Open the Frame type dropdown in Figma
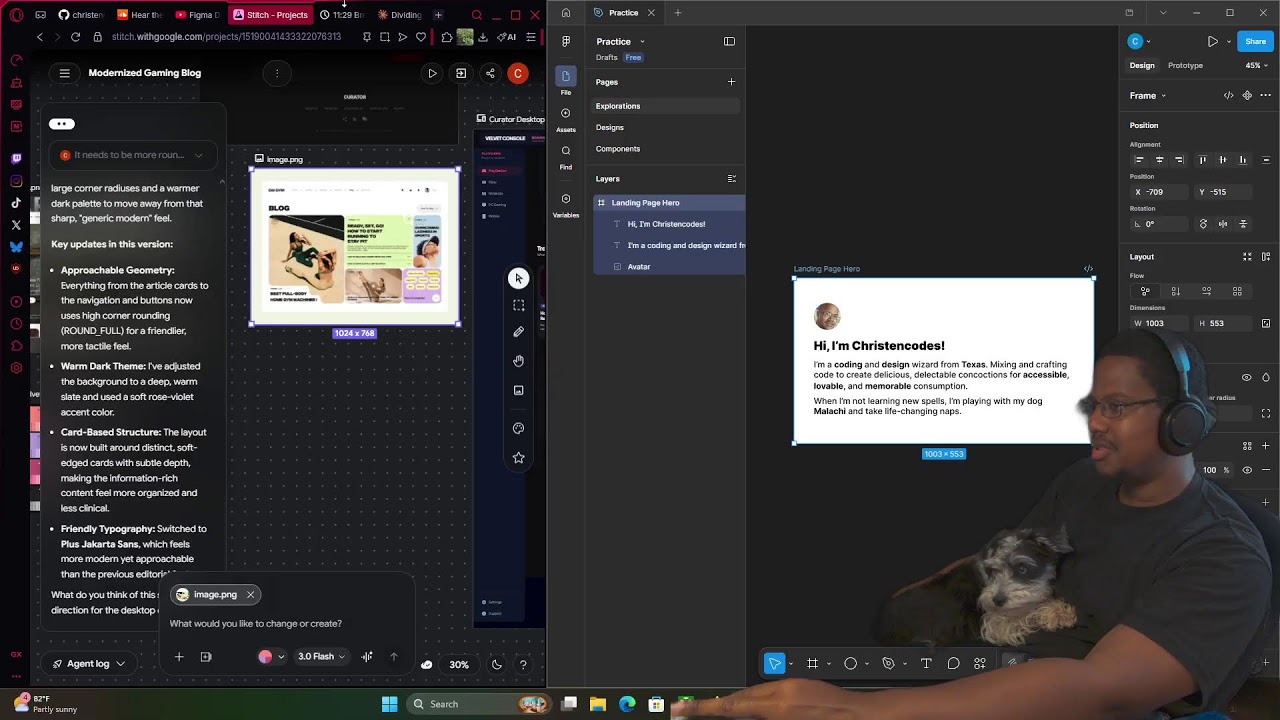1280x720 pixels. pos(1148,96)
